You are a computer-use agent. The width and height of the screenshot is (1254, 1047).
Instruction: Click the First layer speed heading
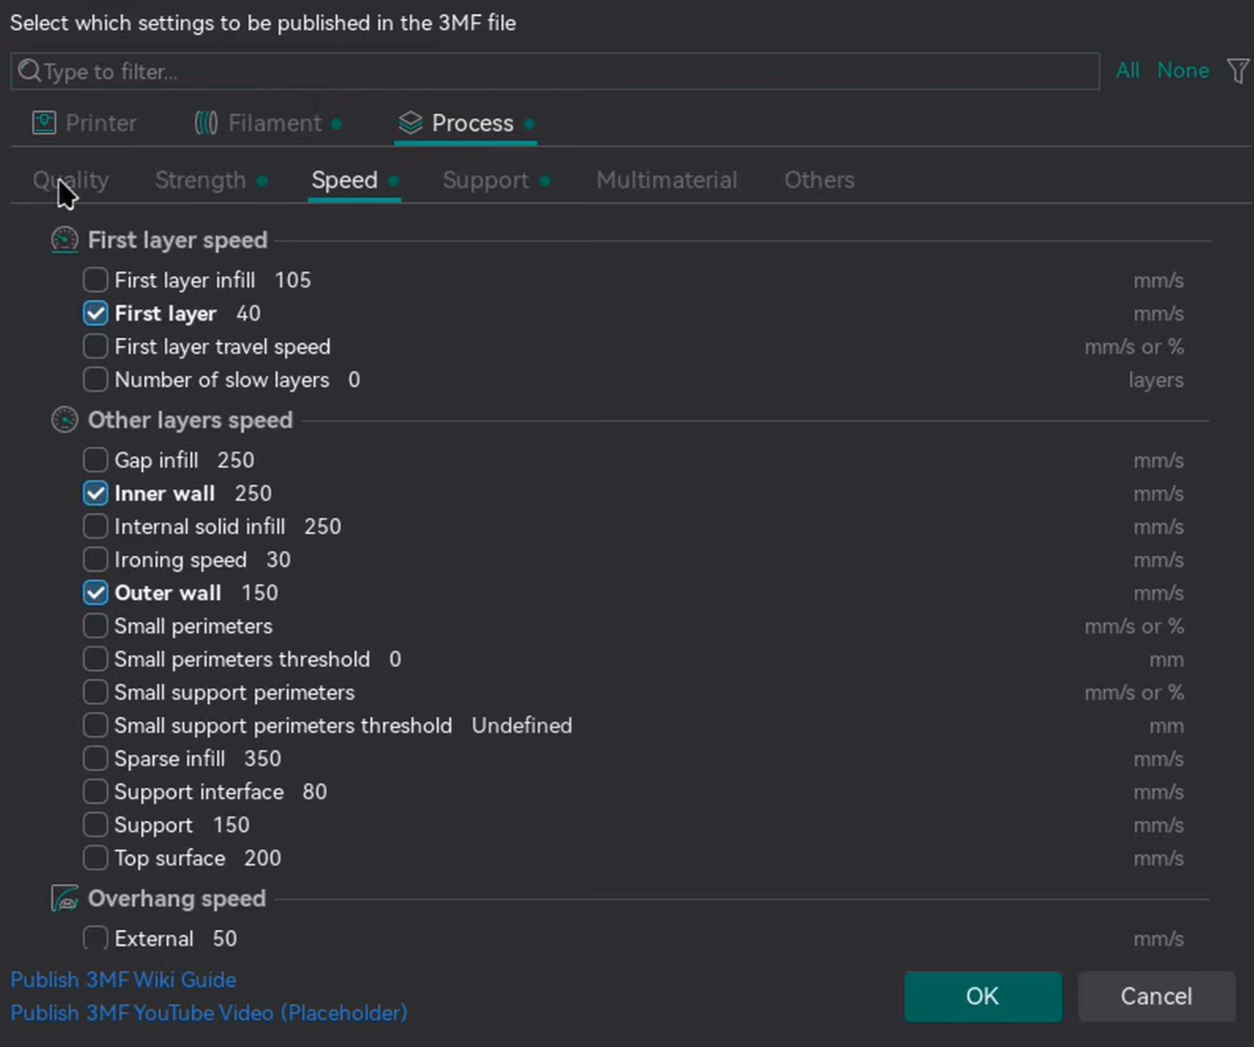(178, 240)
